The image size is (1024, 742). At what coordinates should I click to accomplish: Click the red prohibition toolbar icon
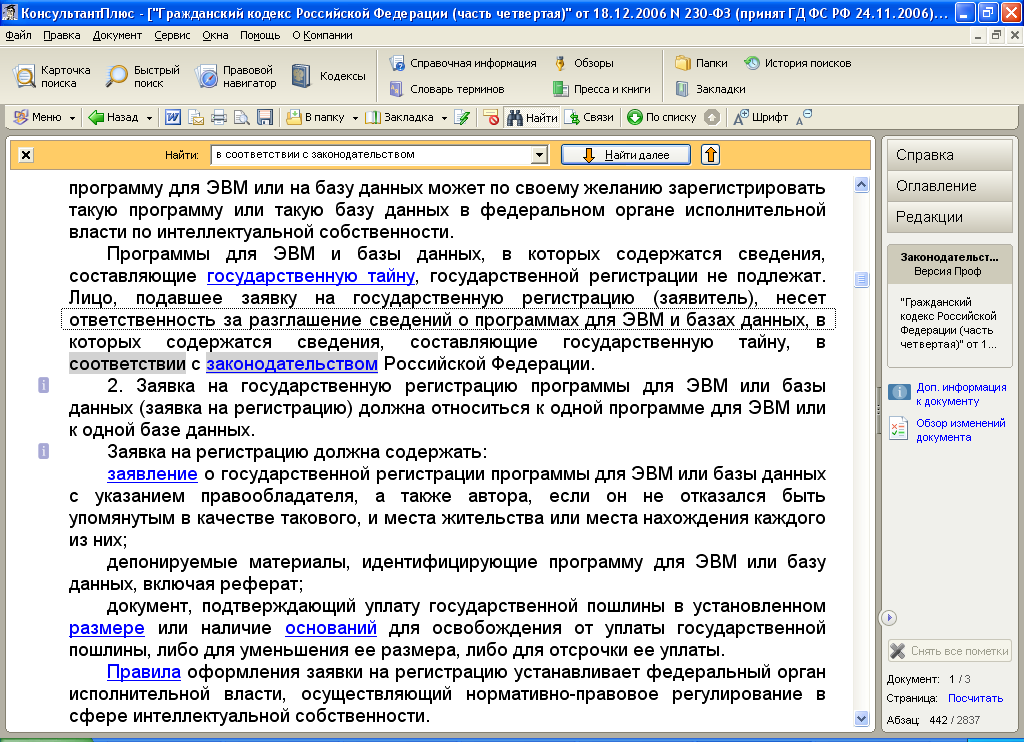pyautogui.click(x=492, y=117)
